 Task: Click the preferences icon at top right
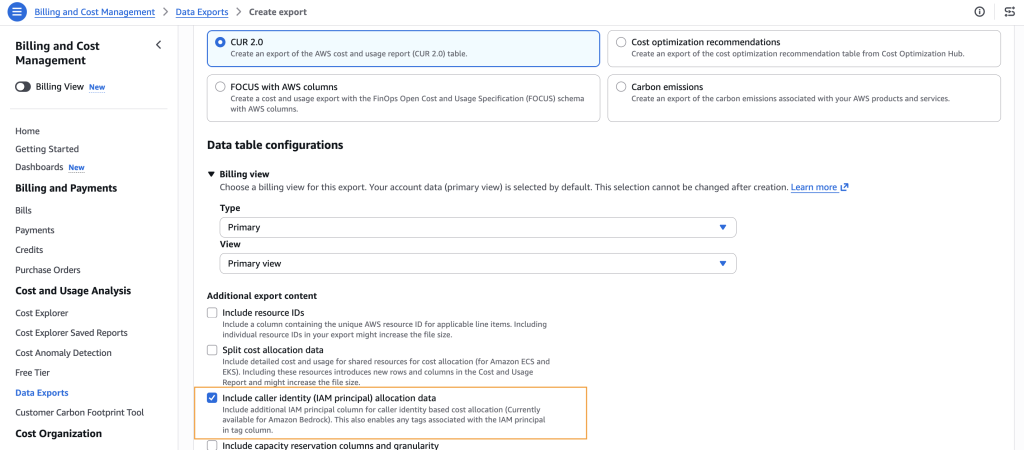pyautogui.click(x=1009, y=12)
